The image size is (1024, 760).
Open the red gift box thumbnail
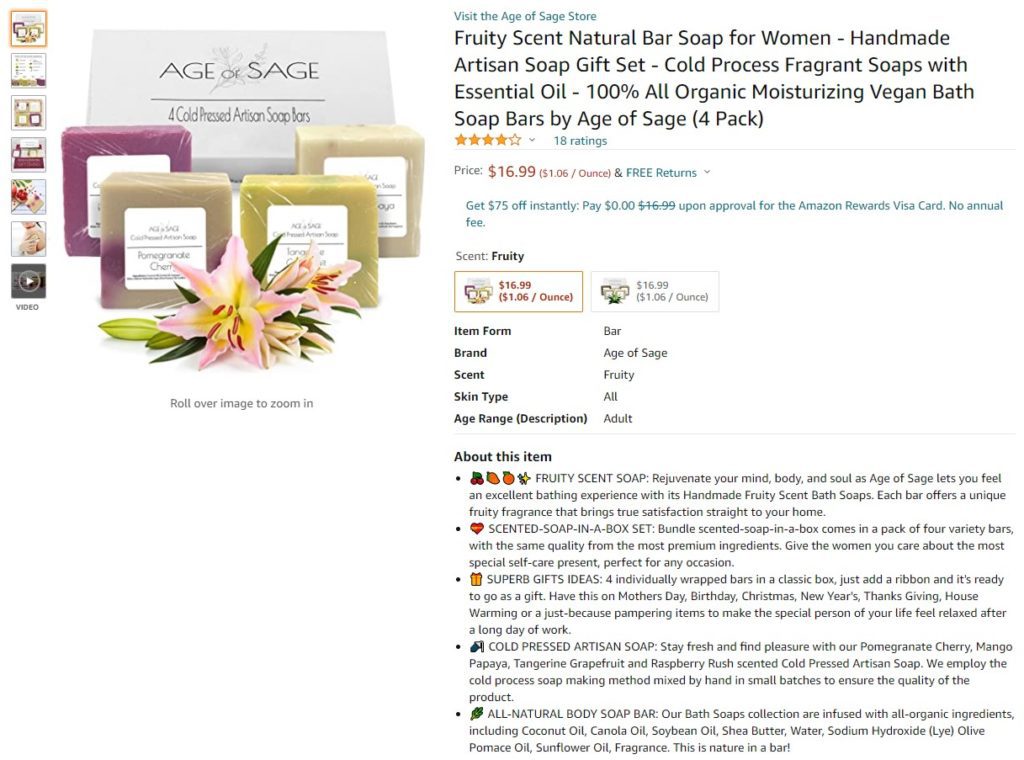tap(28, 155)
